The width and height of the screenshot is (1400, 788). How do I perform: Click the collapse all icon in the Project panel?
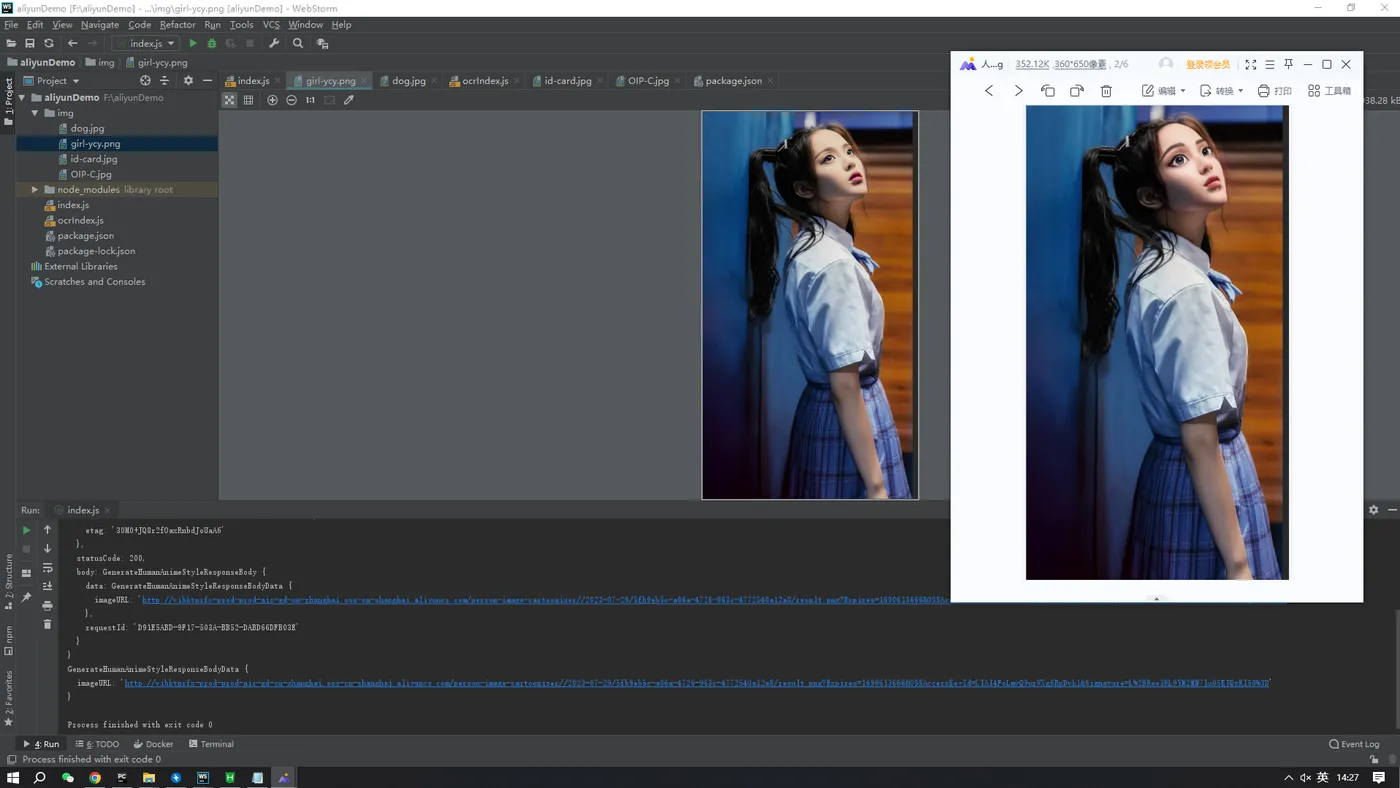click(x=164, y=80)
